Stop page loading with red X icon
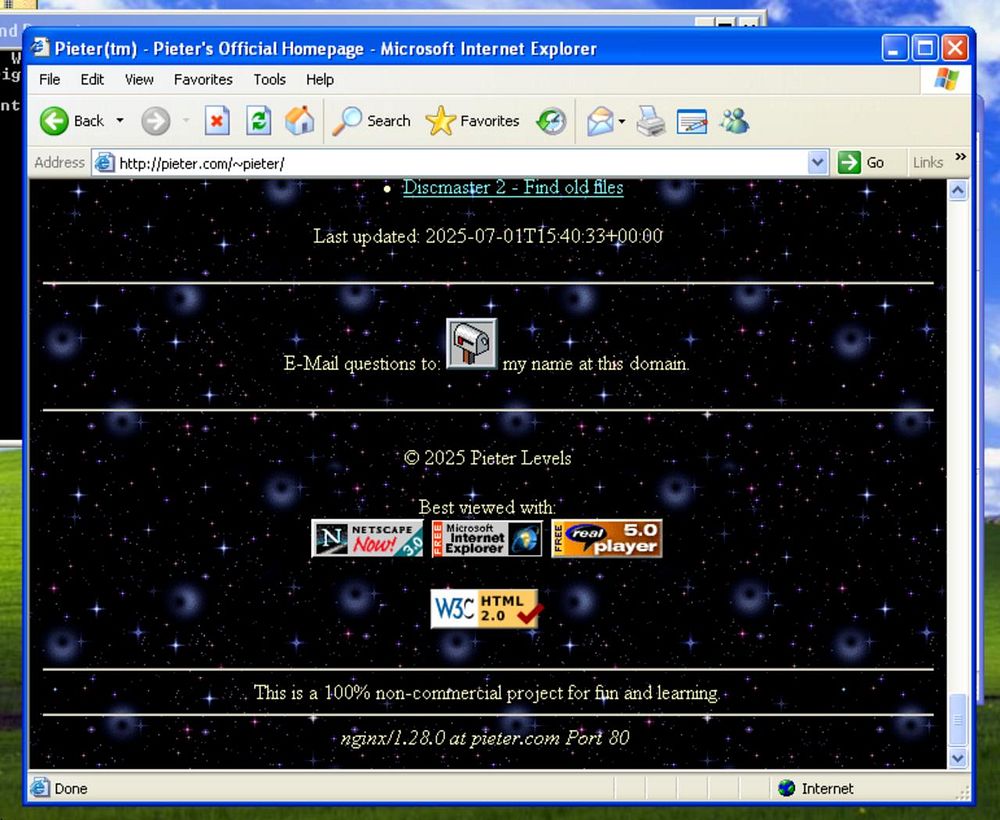1000x820 pixels. tap(217, 121)
